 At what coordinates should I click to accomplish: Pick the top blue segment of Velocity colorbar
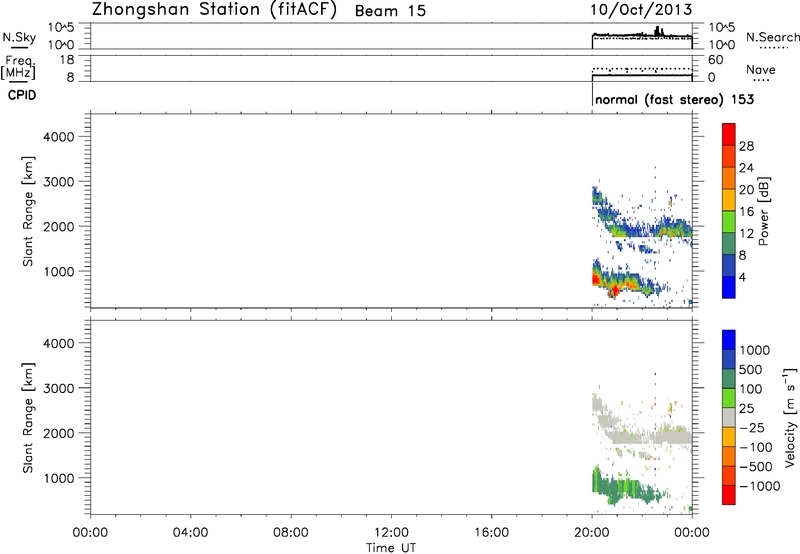click(x=729, y=340)
